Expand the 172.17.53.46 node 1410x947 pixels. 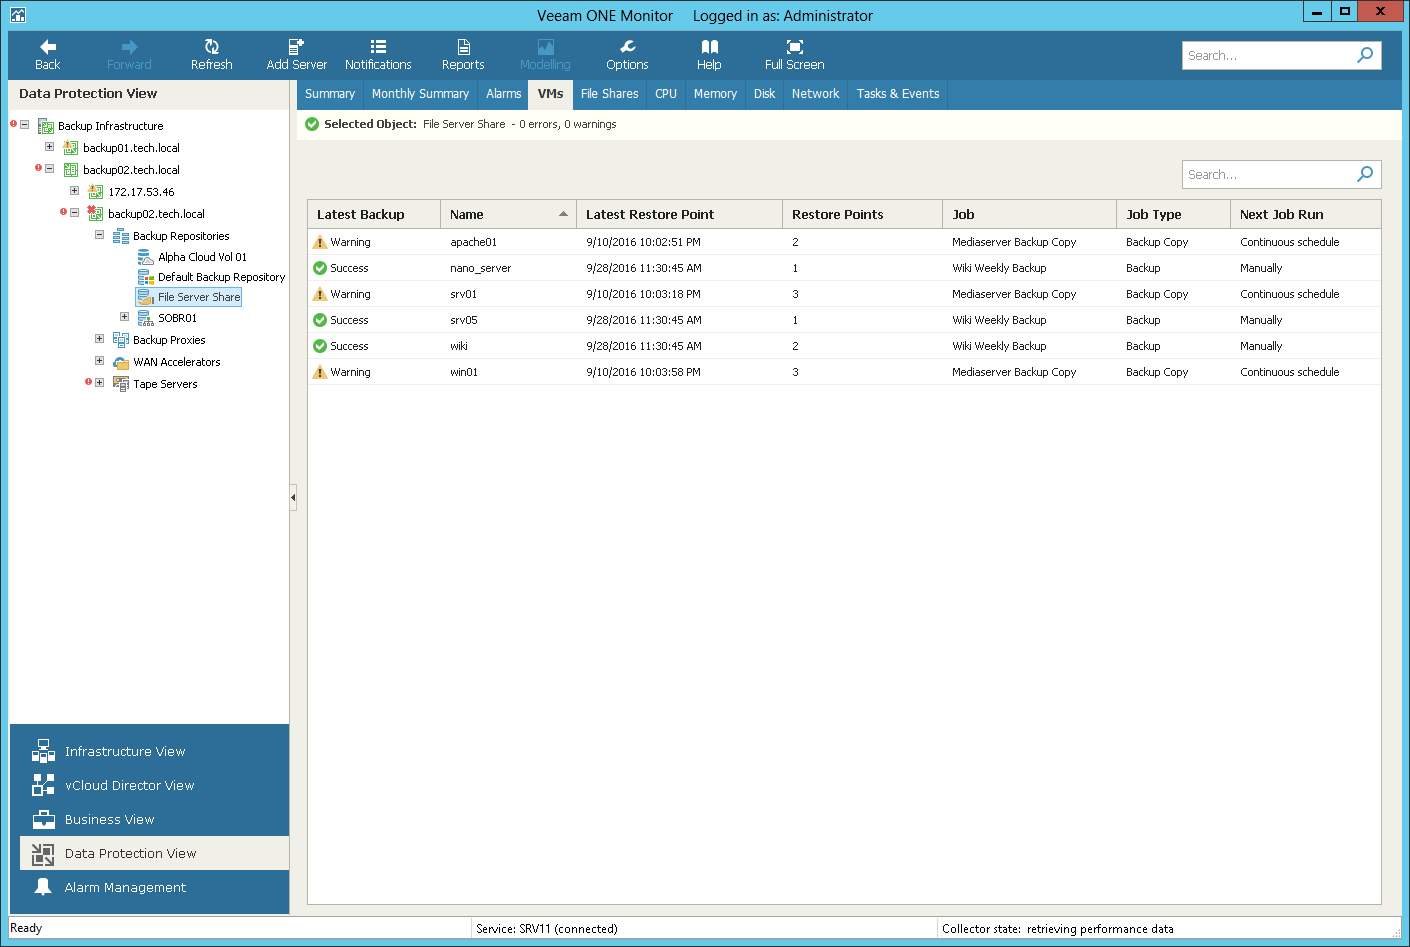(x=74, y=191)
